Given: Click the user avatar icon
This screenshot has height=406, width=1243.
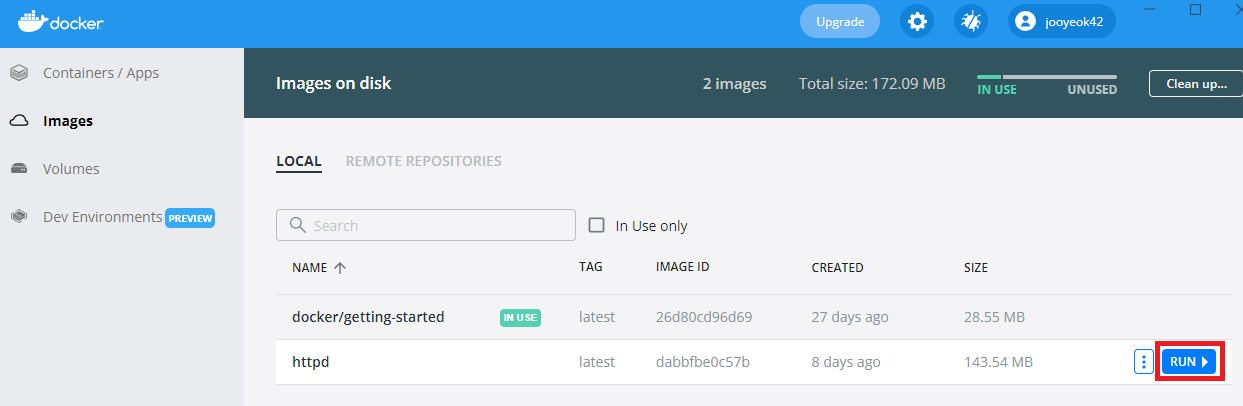Looking at the screenshot, I should point(1025,21).
